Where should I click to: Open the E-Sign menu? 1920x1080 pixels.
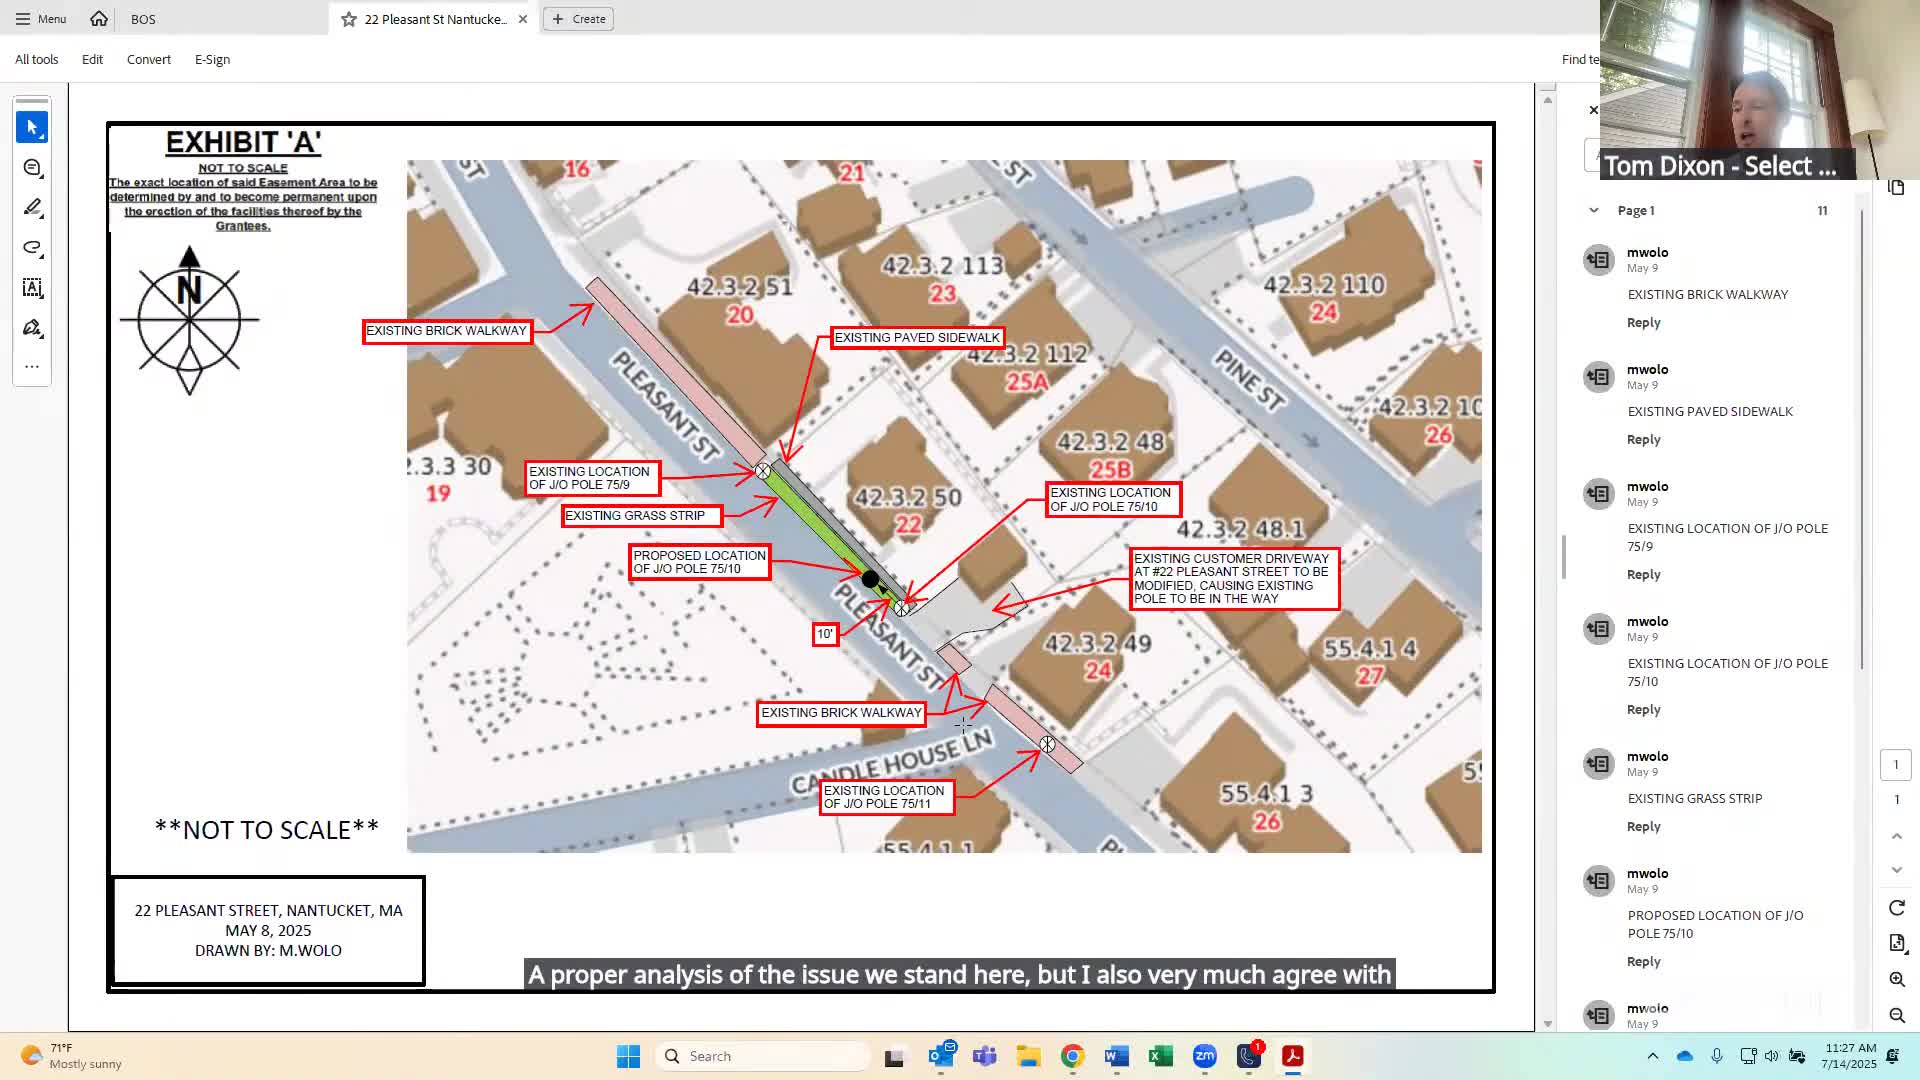[x=212, y=59]
